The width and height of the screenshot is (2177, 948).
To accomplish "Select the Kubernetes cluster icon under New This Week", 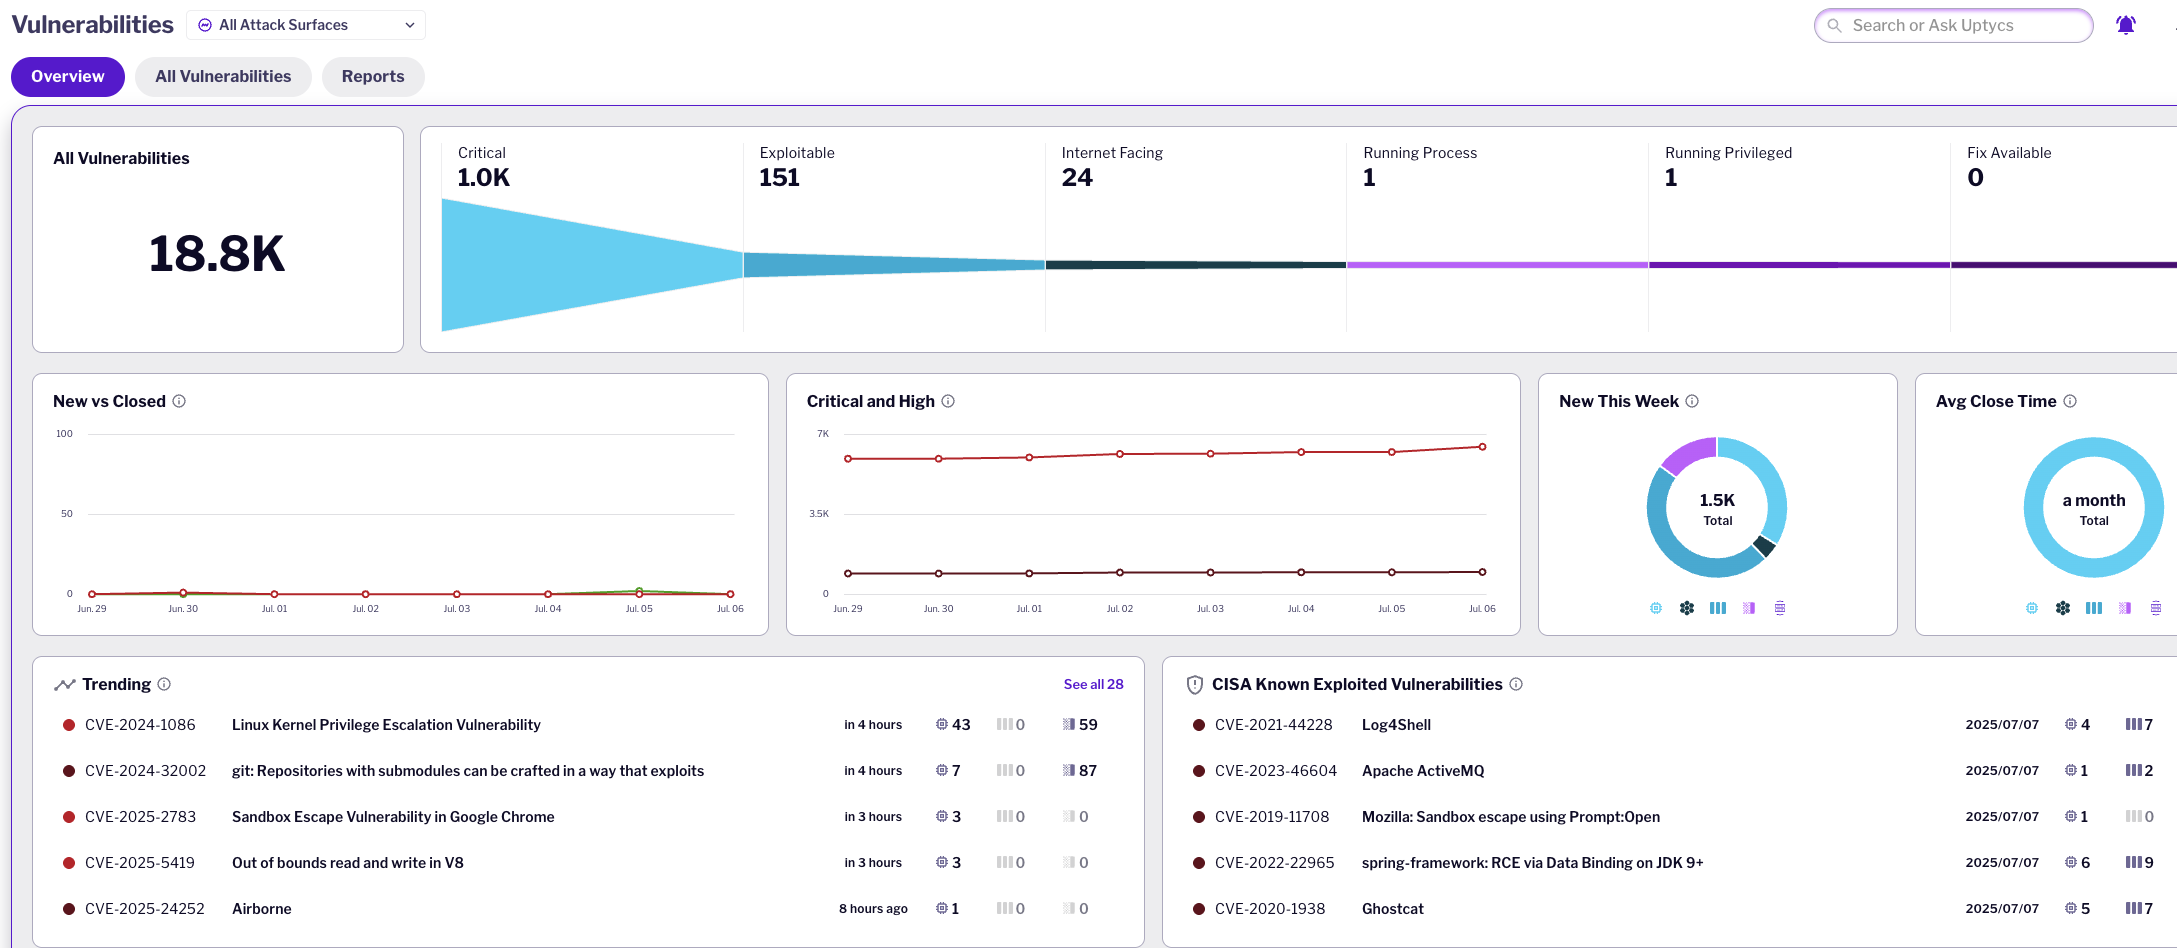I will (x=1687, y=607).
